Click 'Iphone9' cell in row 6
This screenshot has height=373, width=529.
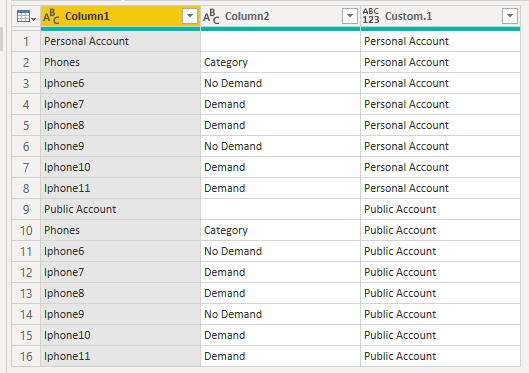(120, 146)
